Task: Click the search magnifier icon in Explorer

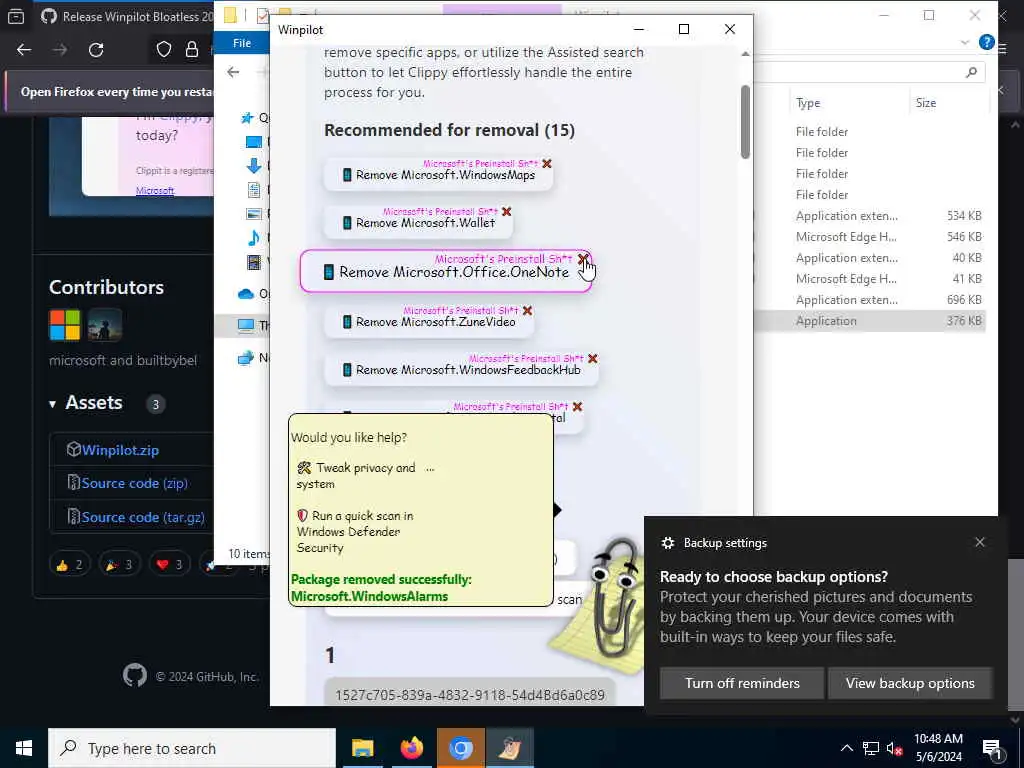Action: 971,72
